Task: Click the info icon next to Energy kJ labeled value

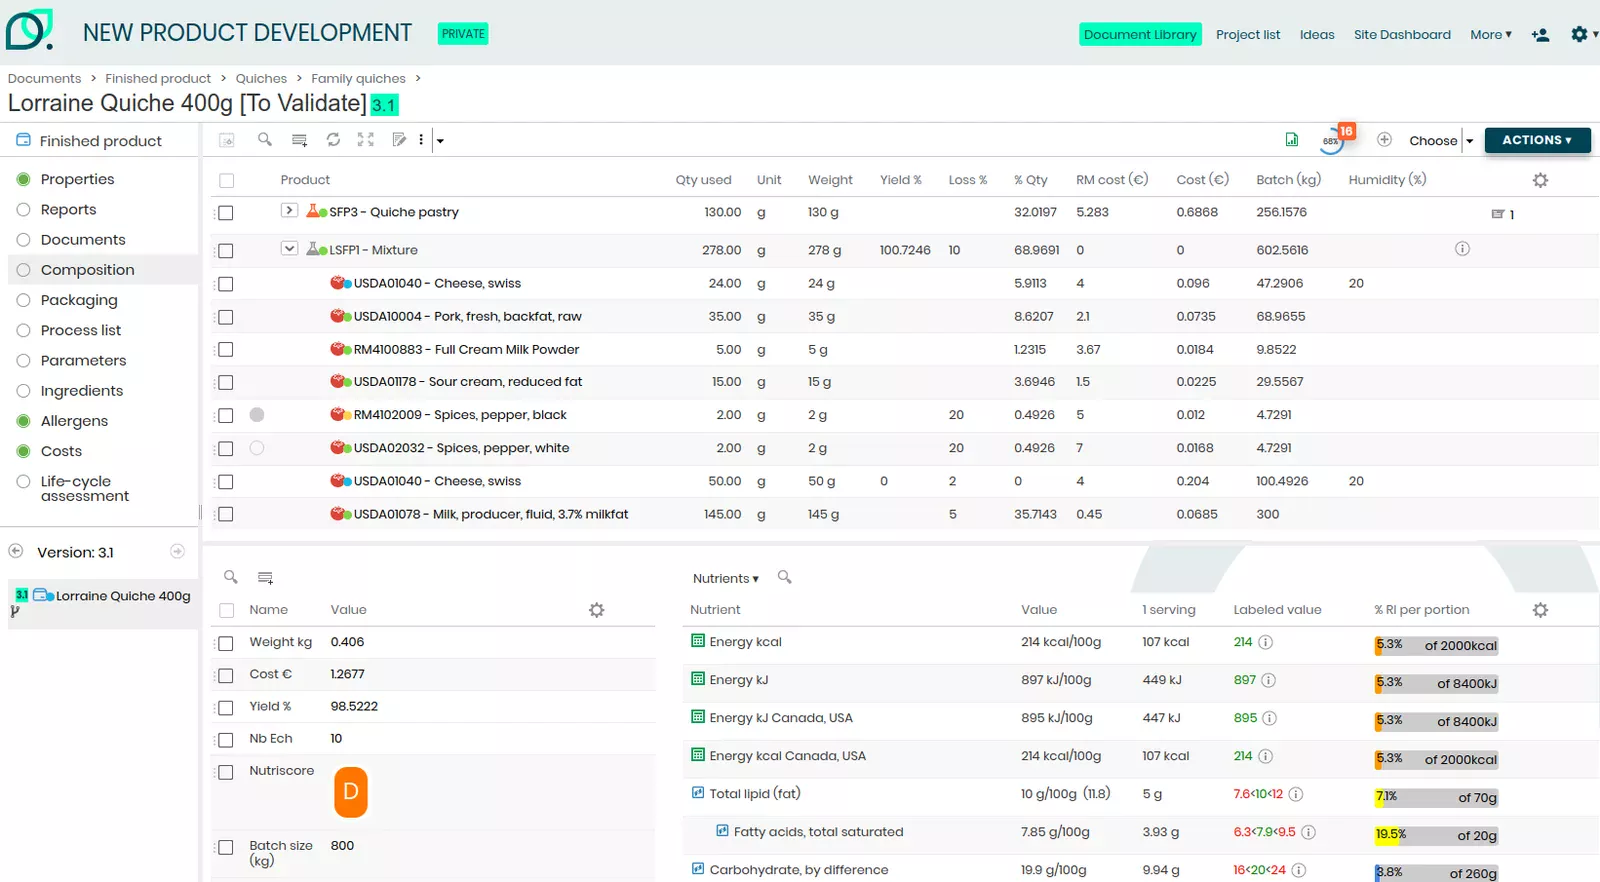Action: [1268, 680]
